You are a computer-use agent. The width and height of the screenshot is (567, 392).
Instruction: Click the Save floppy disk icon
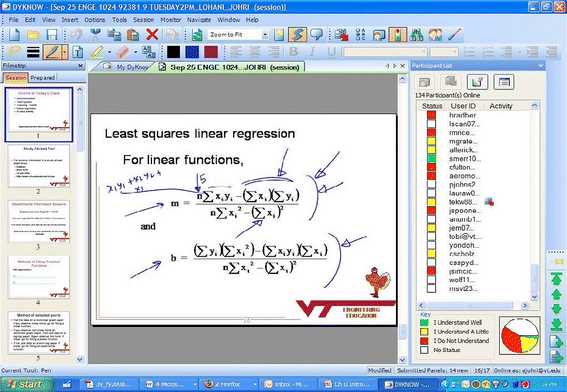52,35
